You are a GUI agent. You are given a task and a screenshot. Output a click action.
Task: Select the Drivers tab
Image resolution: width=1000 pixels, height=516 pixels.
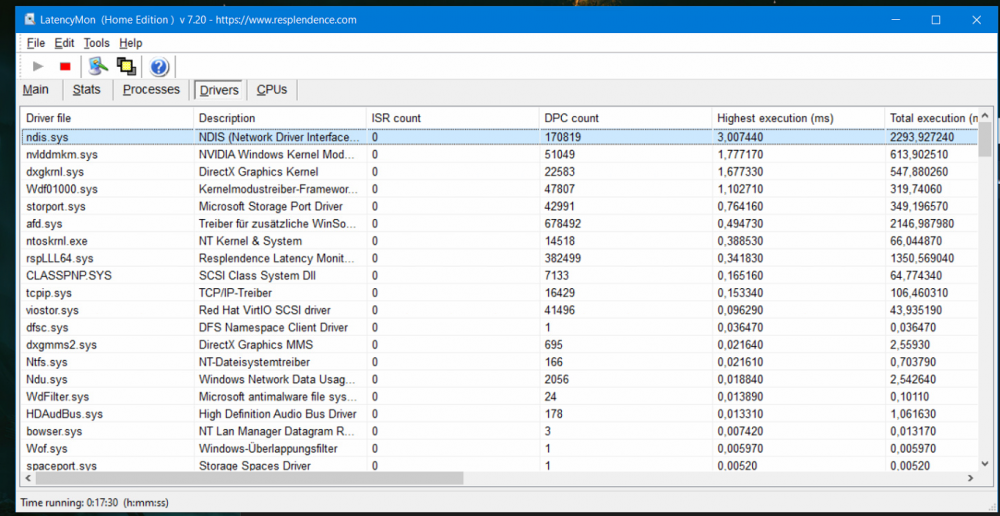(x=219, y=90)
